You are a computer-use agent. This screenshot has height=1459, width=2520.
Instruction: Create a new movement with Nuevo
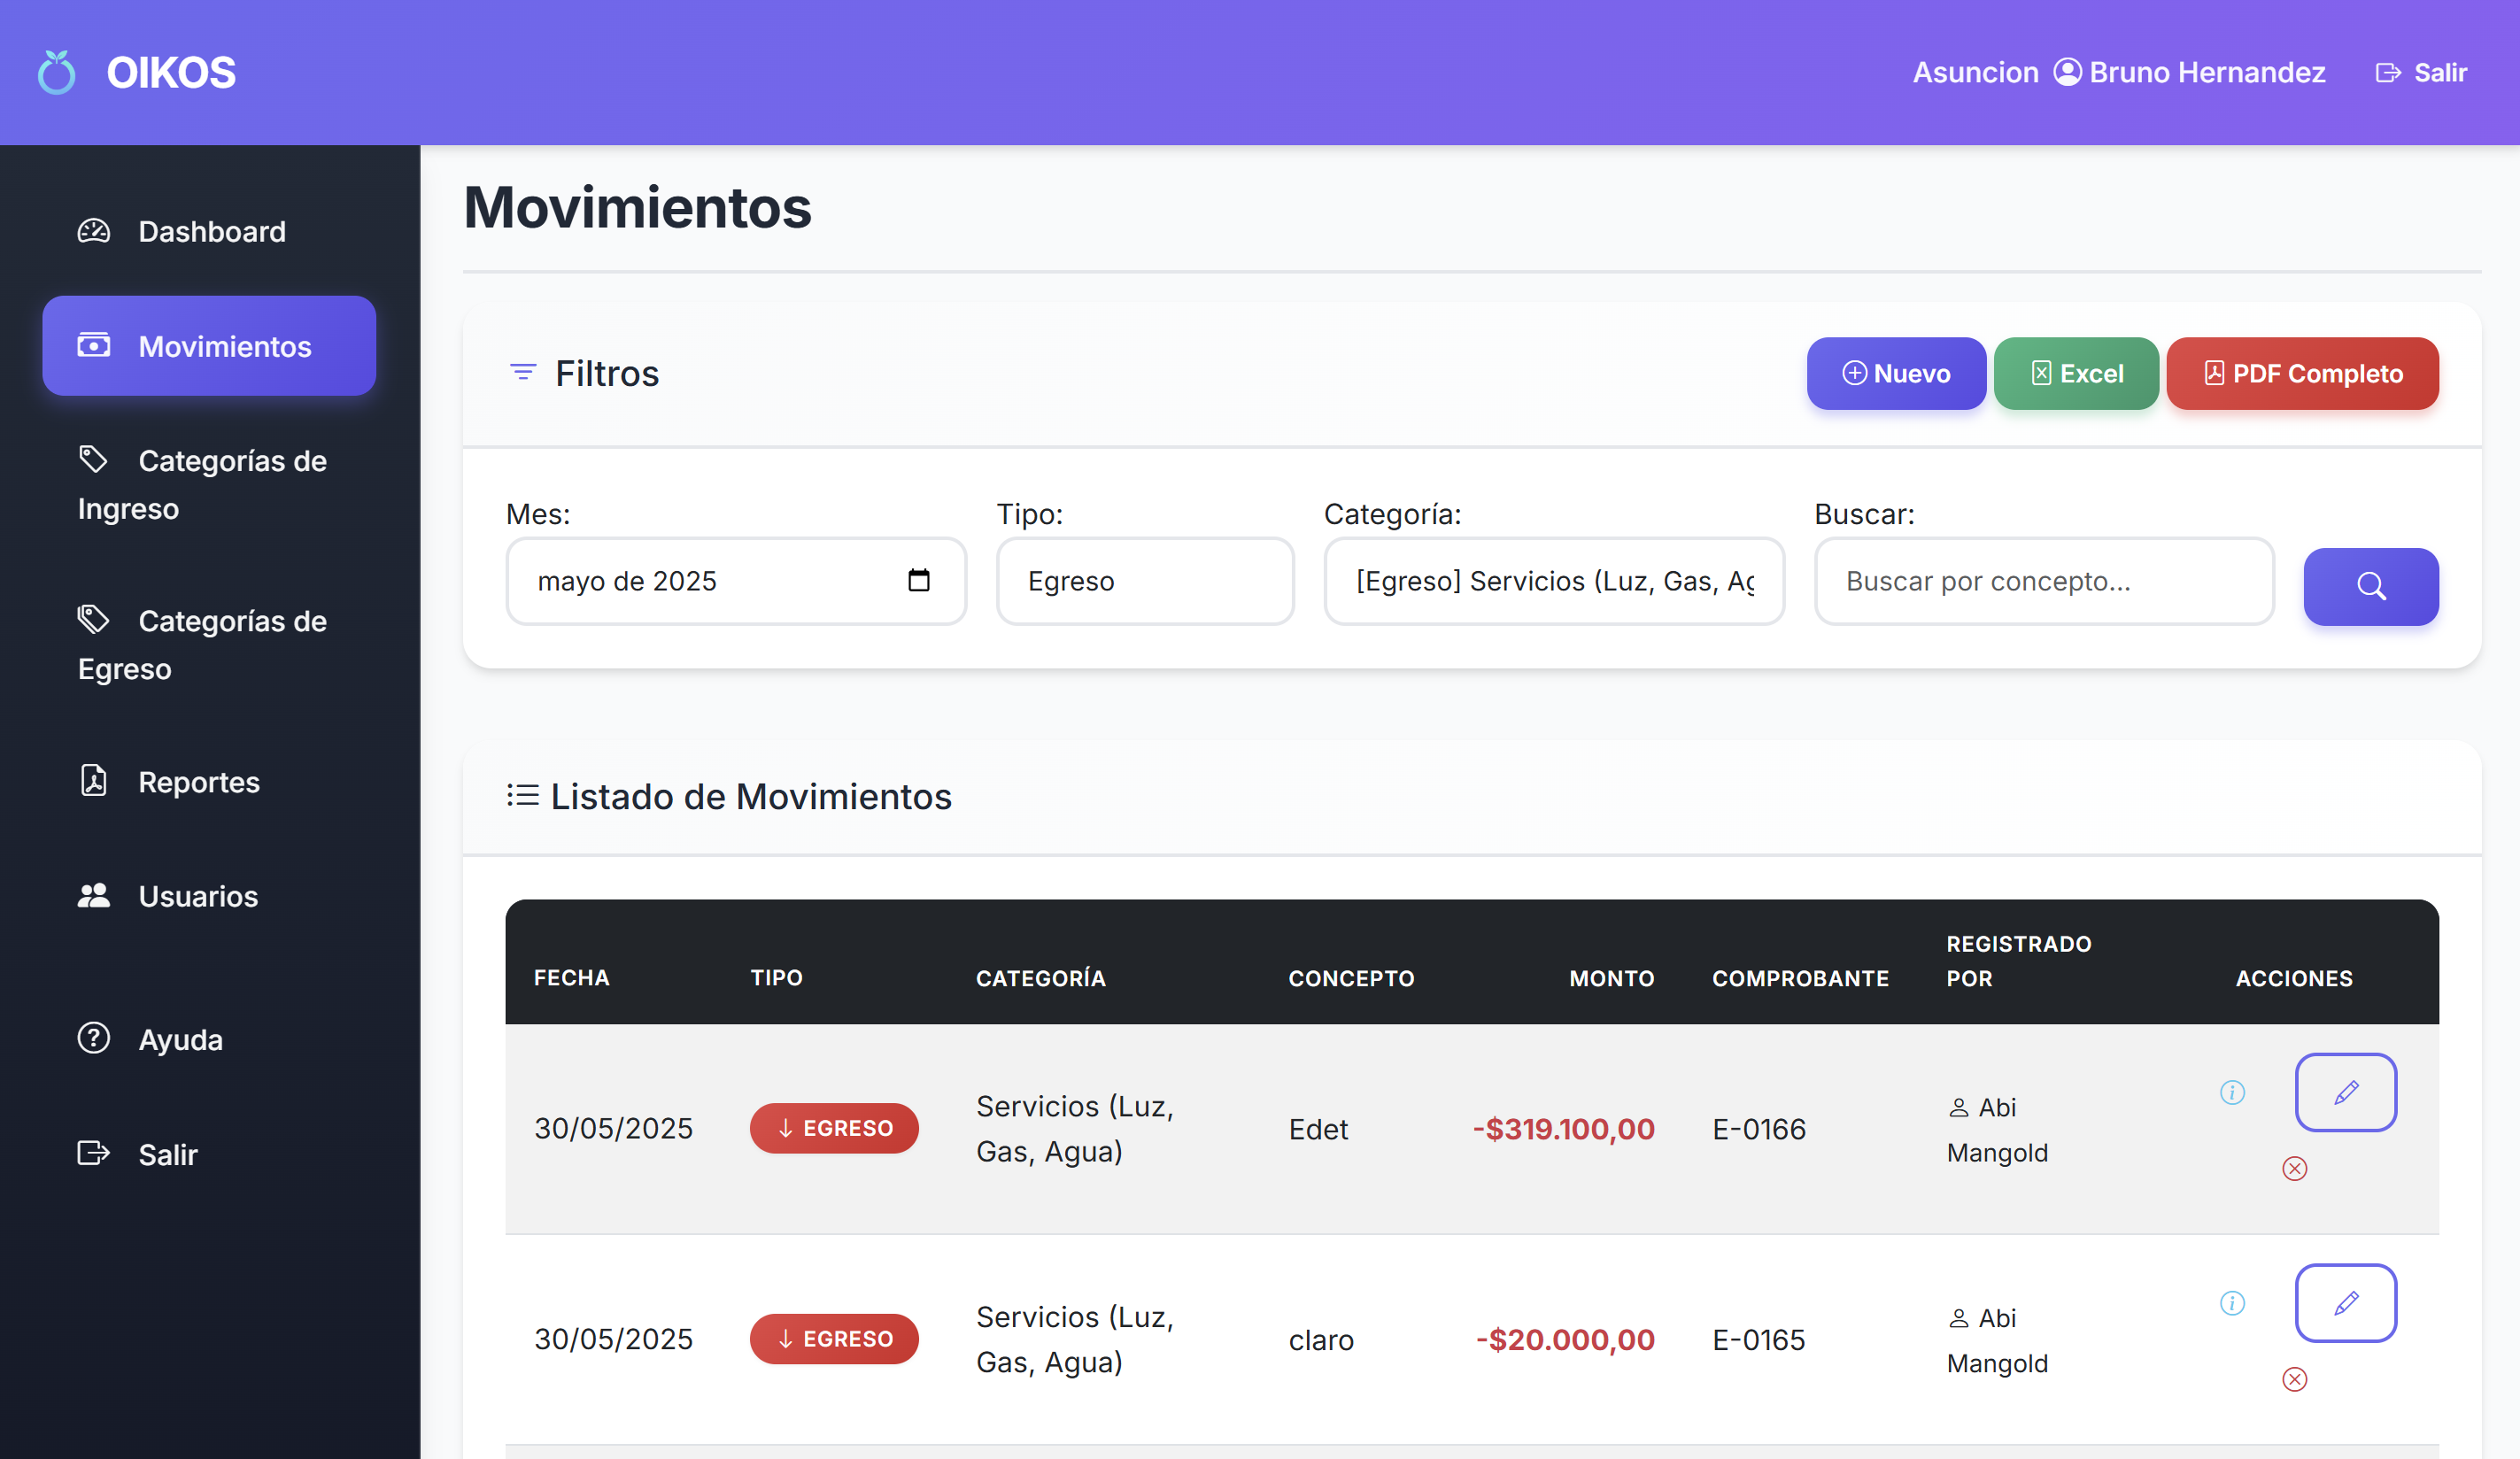click(x=1896, y=373)
